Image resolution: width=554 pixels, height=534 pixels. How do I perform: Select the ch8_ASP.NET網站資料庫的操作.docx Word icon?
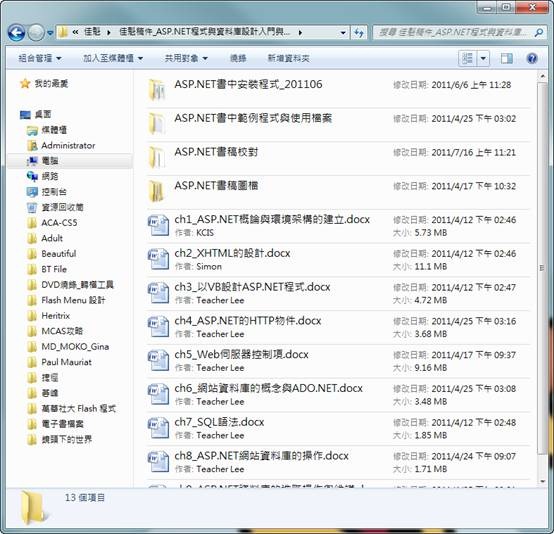click(x=158, y=462)
